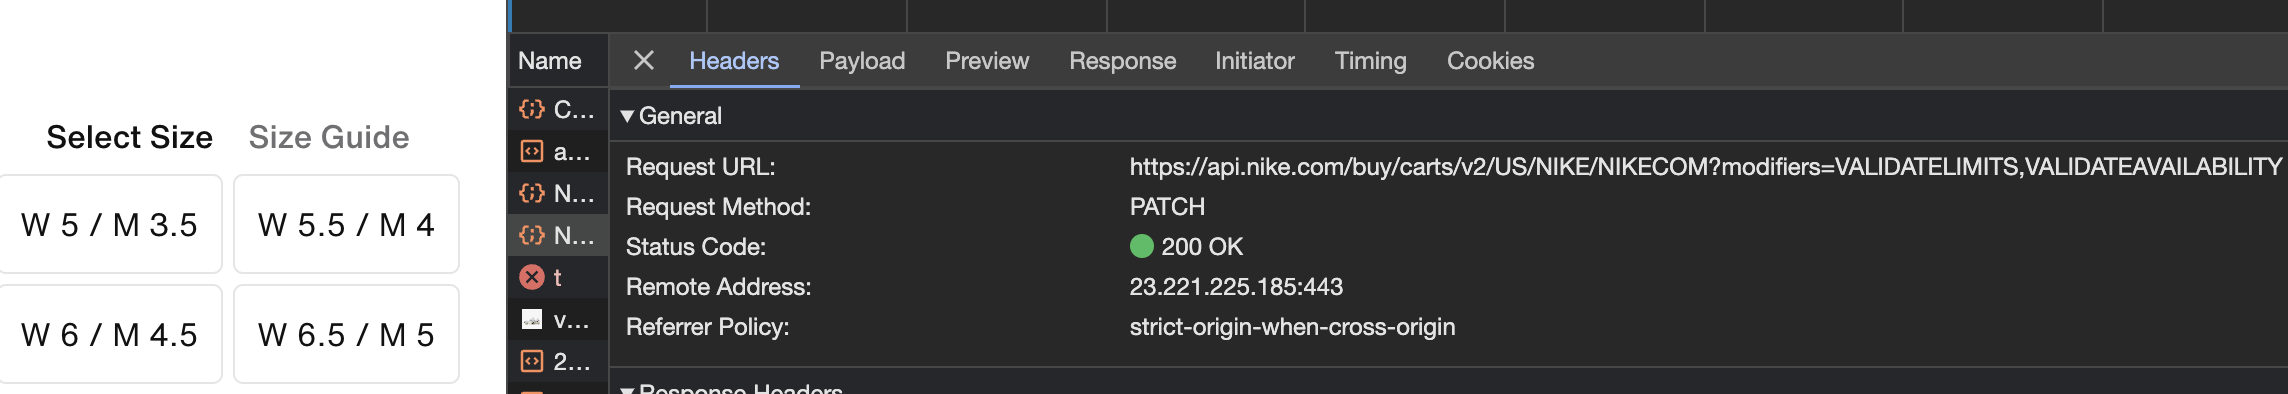The width and height of the screenshot is (2288, 394).
Task: Open the Cookies tab
Action: pos(1490,61)
